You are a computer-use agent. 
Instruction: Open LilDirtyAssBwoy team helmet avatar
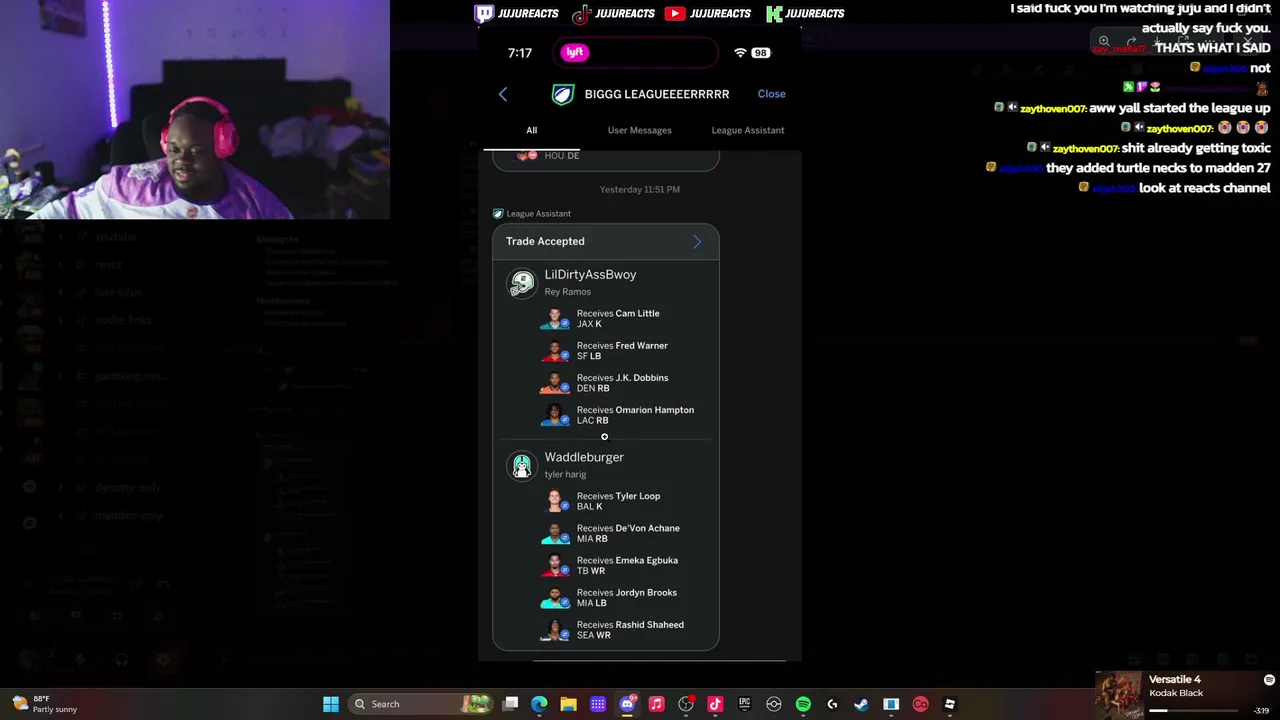coord(522,283)
